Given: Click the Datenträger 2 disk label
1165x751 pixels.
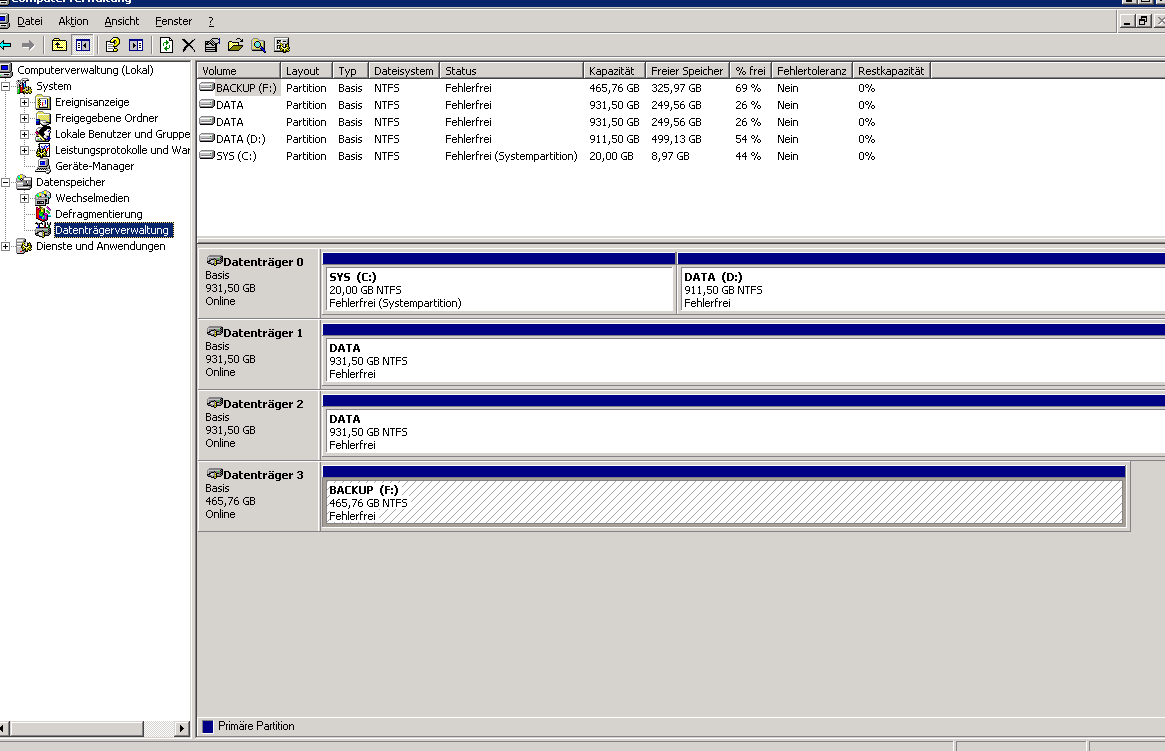Looking at the screenshot, I should pos(259,425).
